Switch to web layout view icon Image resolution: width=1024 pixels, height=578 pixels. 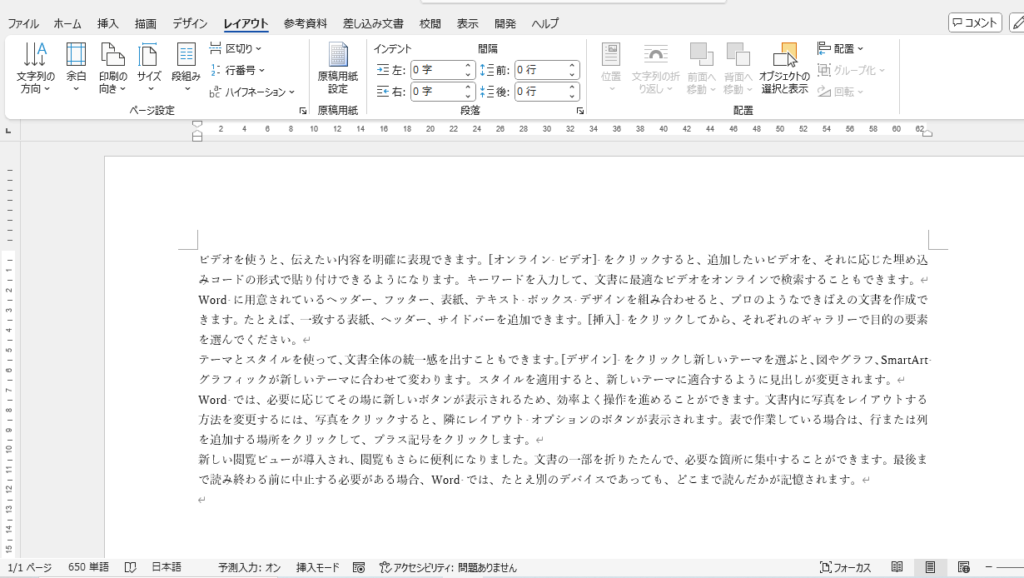[963, 567]
